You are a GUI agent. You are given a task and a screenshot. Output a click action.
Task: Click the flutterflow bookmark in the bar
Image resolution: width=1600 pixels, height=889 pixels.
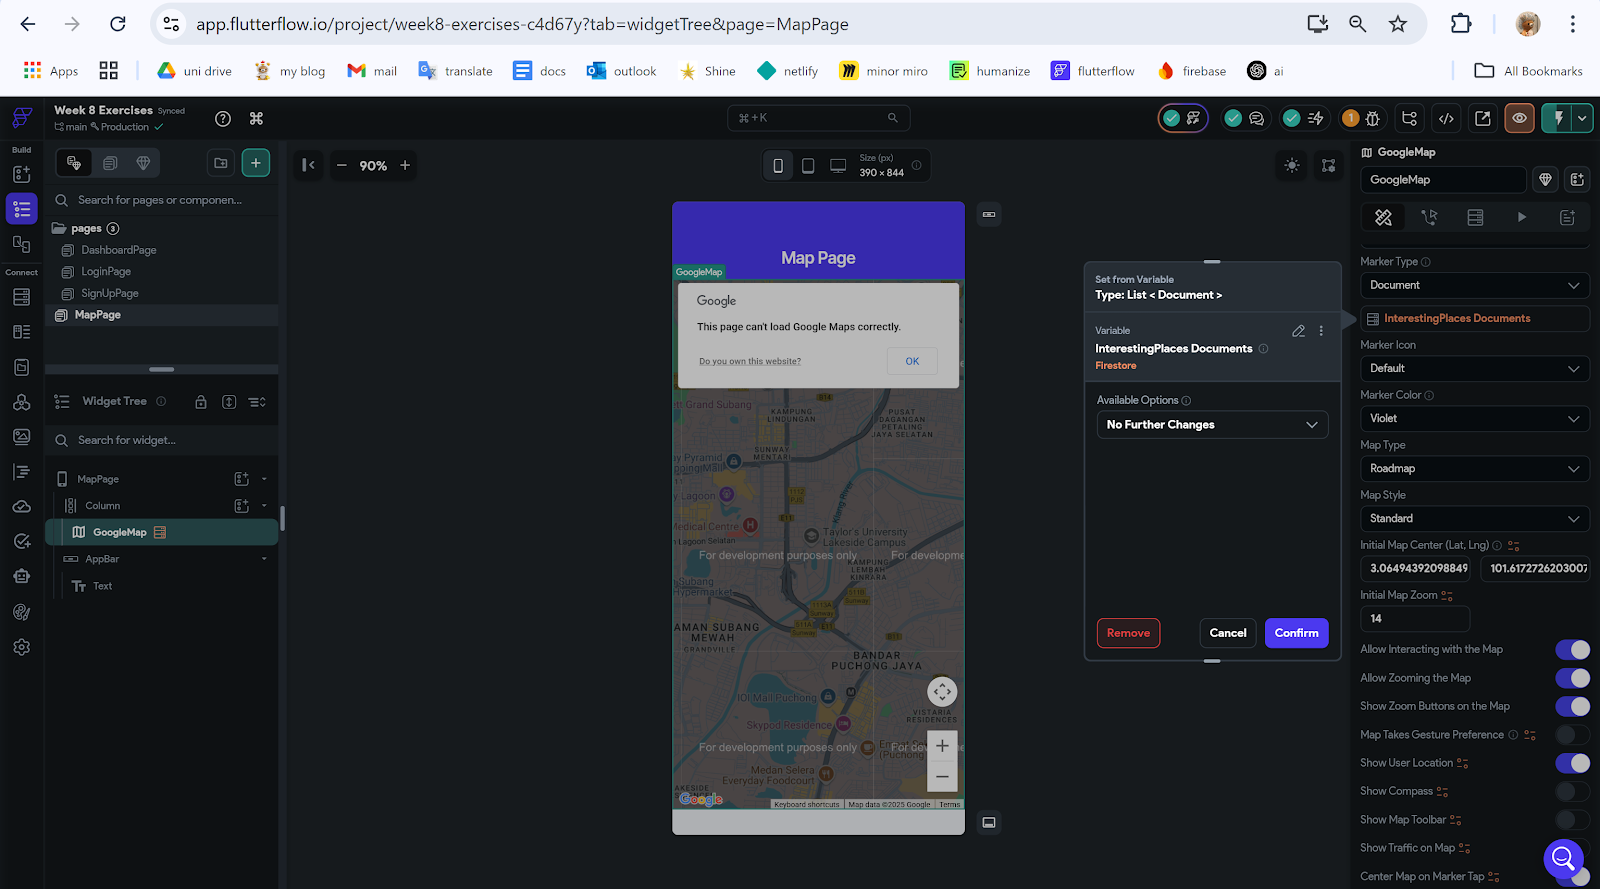click(1092, 71)
